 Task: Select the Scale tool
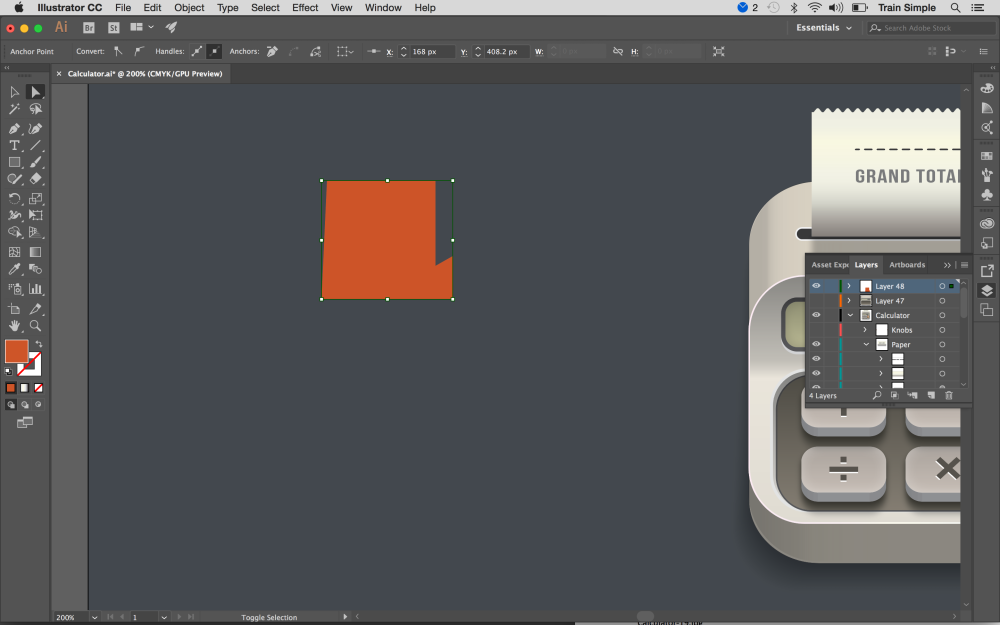pyautogui.click(x=36, y=198)
